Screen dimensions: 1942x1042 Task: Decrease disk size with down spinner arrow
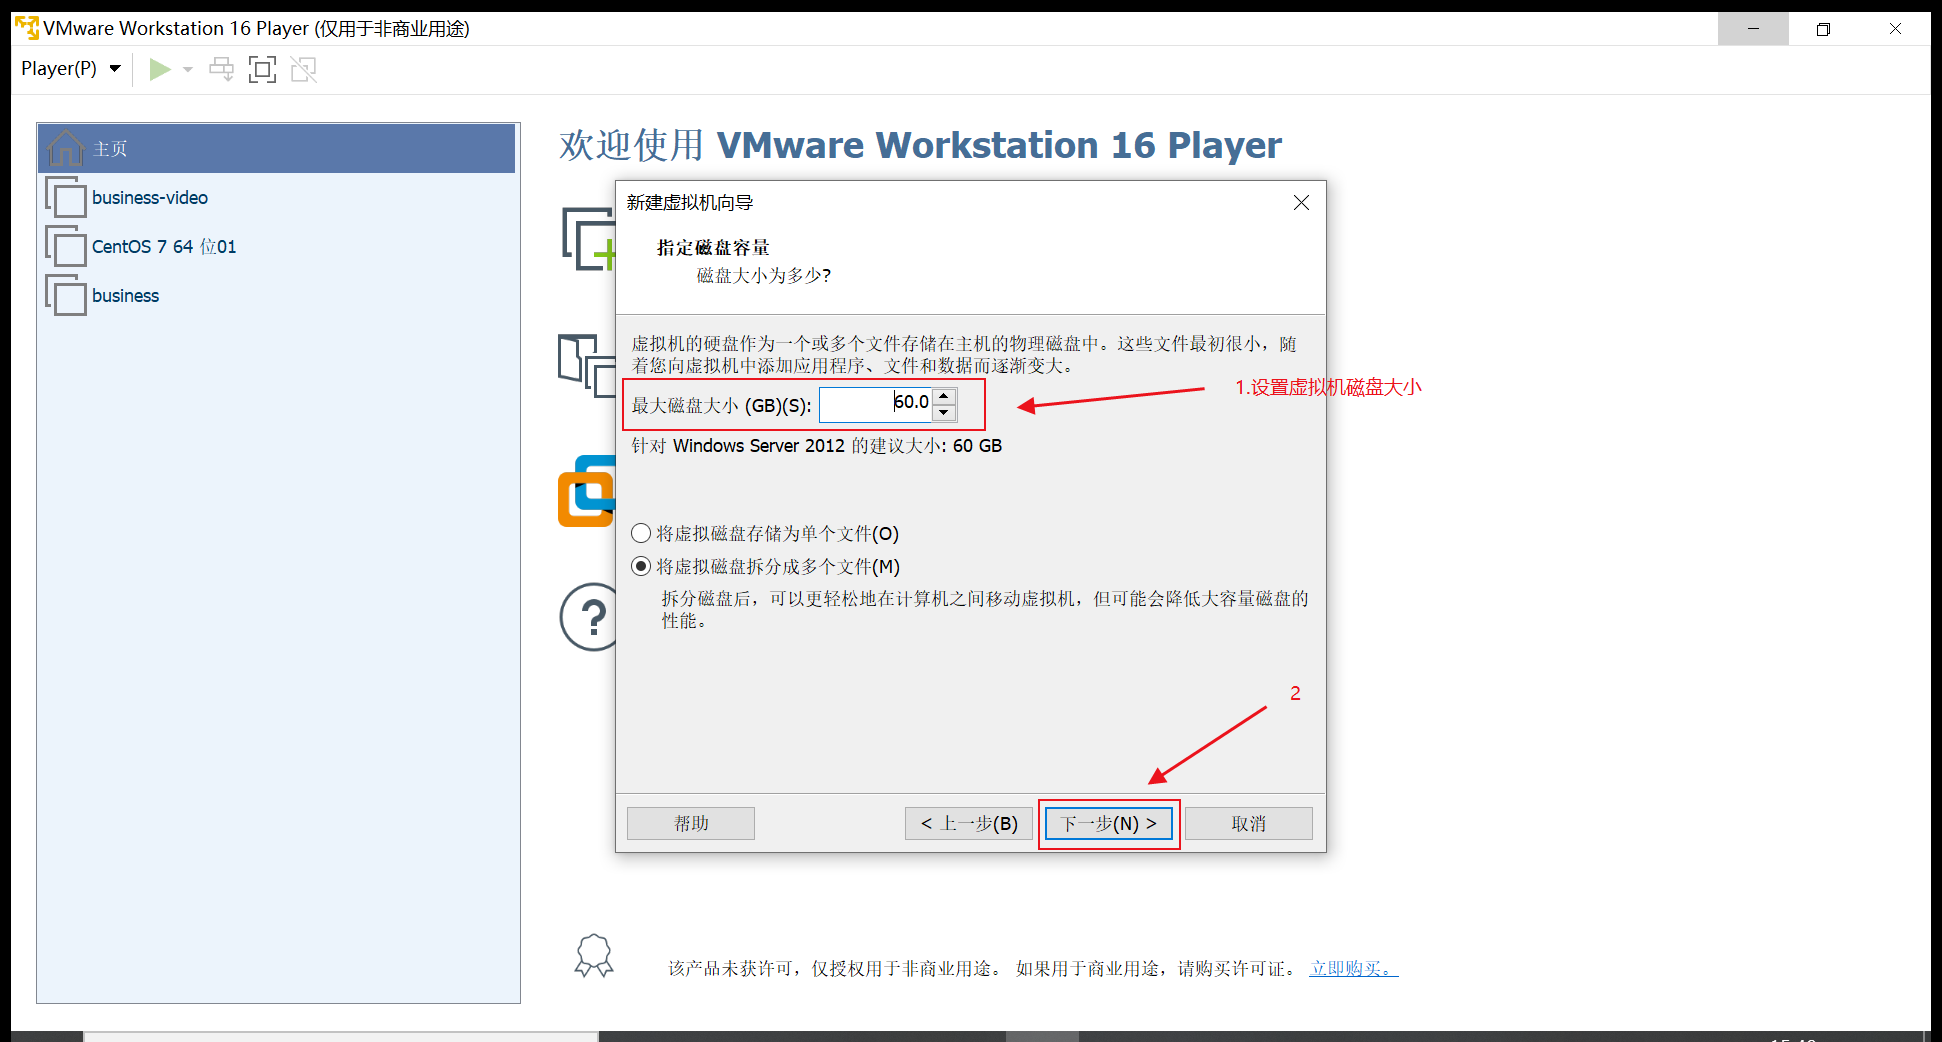[x=944, y=412]
